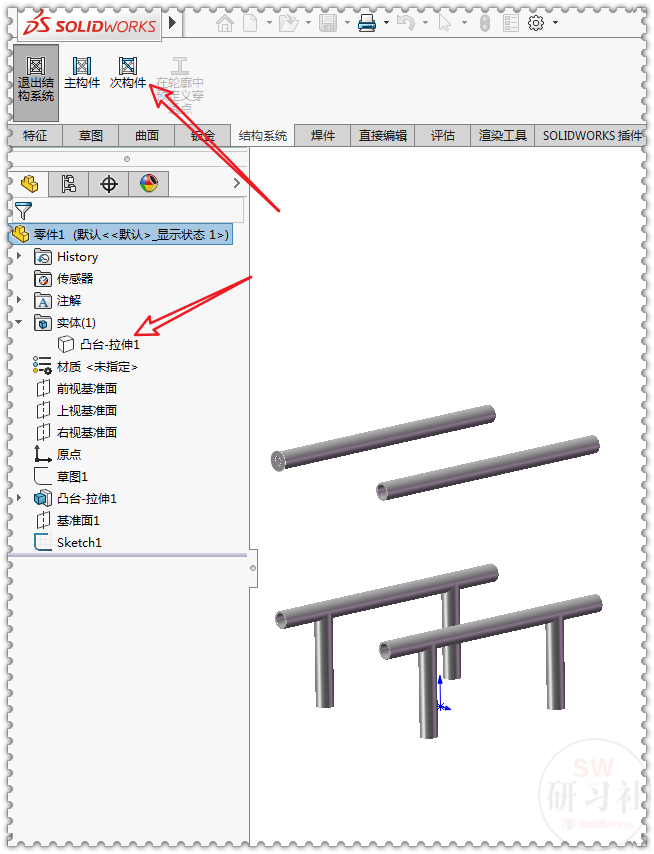This screenshot has width=654, height=854.
Task: Open the Save options dropdown arrow
Action: coord(347,23)
